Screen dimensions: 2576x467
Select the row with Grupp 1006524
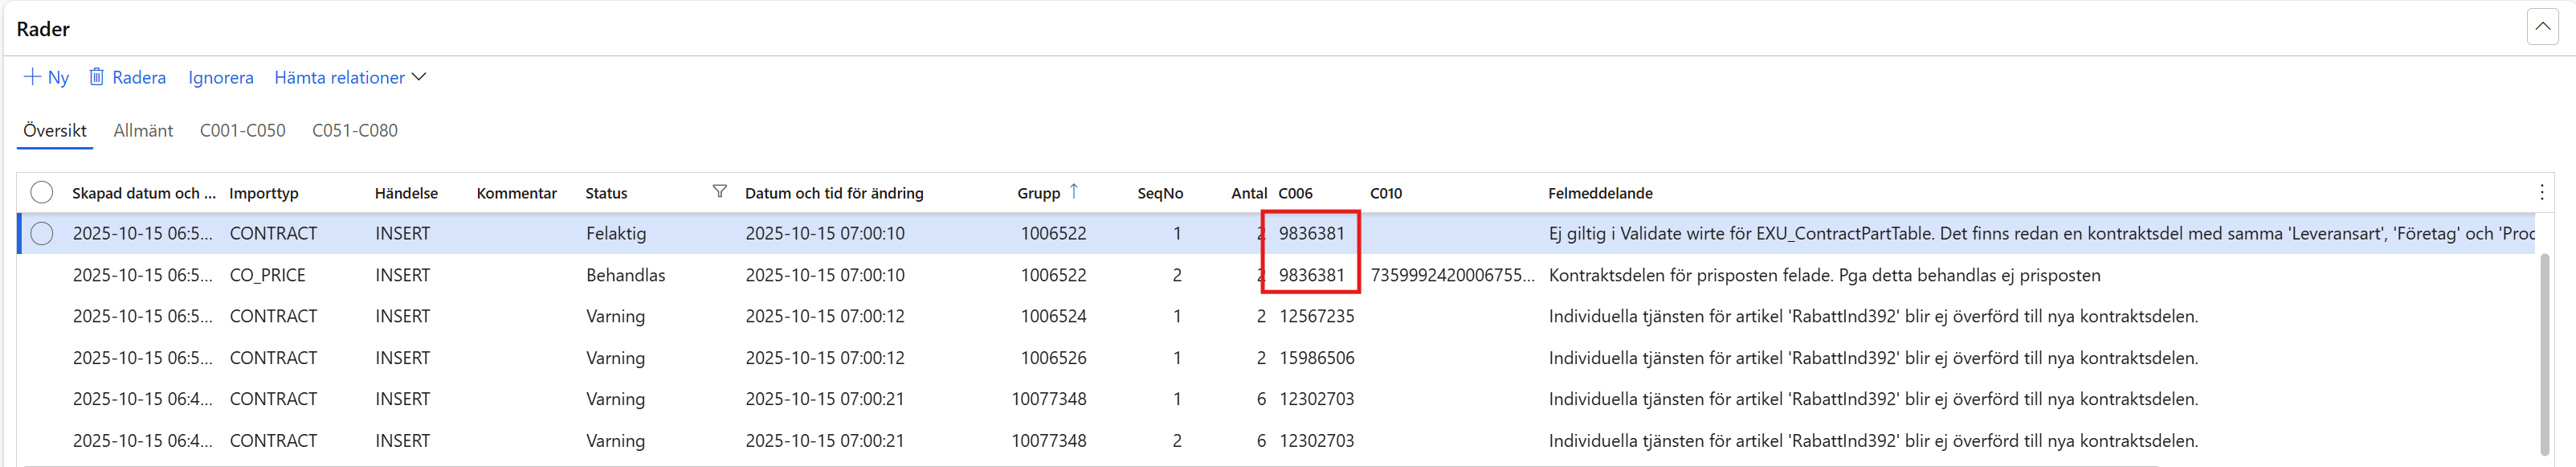[x=1052, y=317]
